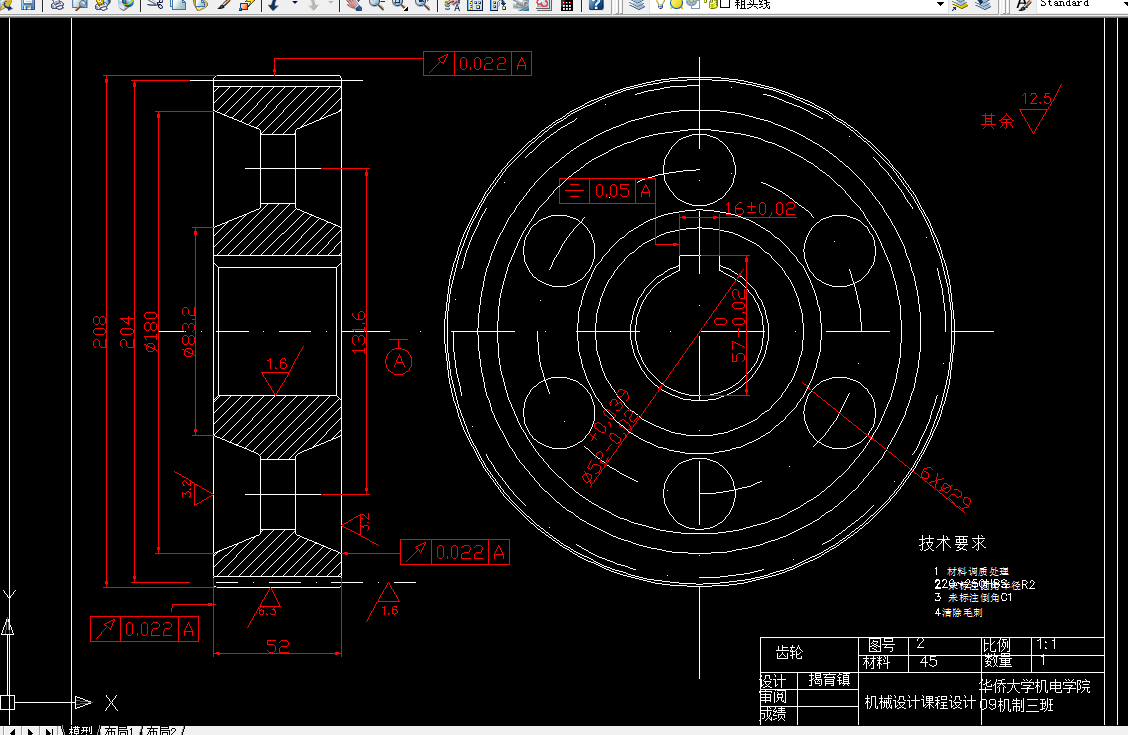Click the 3D DWF export icon
1128x735 pixels.
[126, 4]
